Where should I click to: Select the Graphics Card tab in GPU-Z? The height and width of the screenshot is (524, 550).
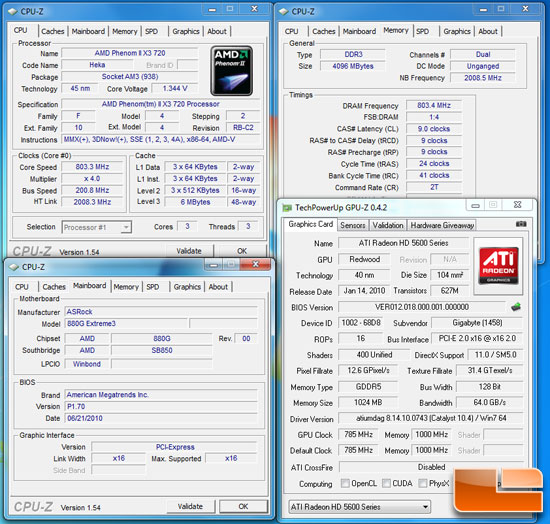coord(310,224)
